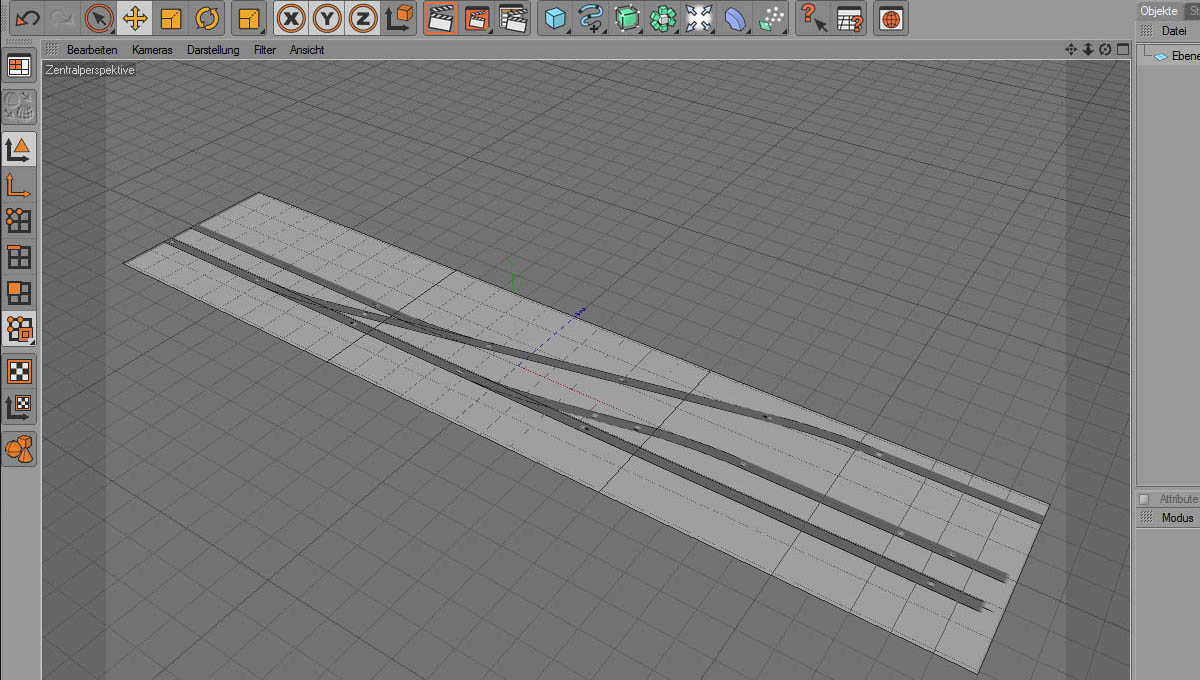
Task: Open the Bearbeiten viewport menu
Action: coord(92,50)
